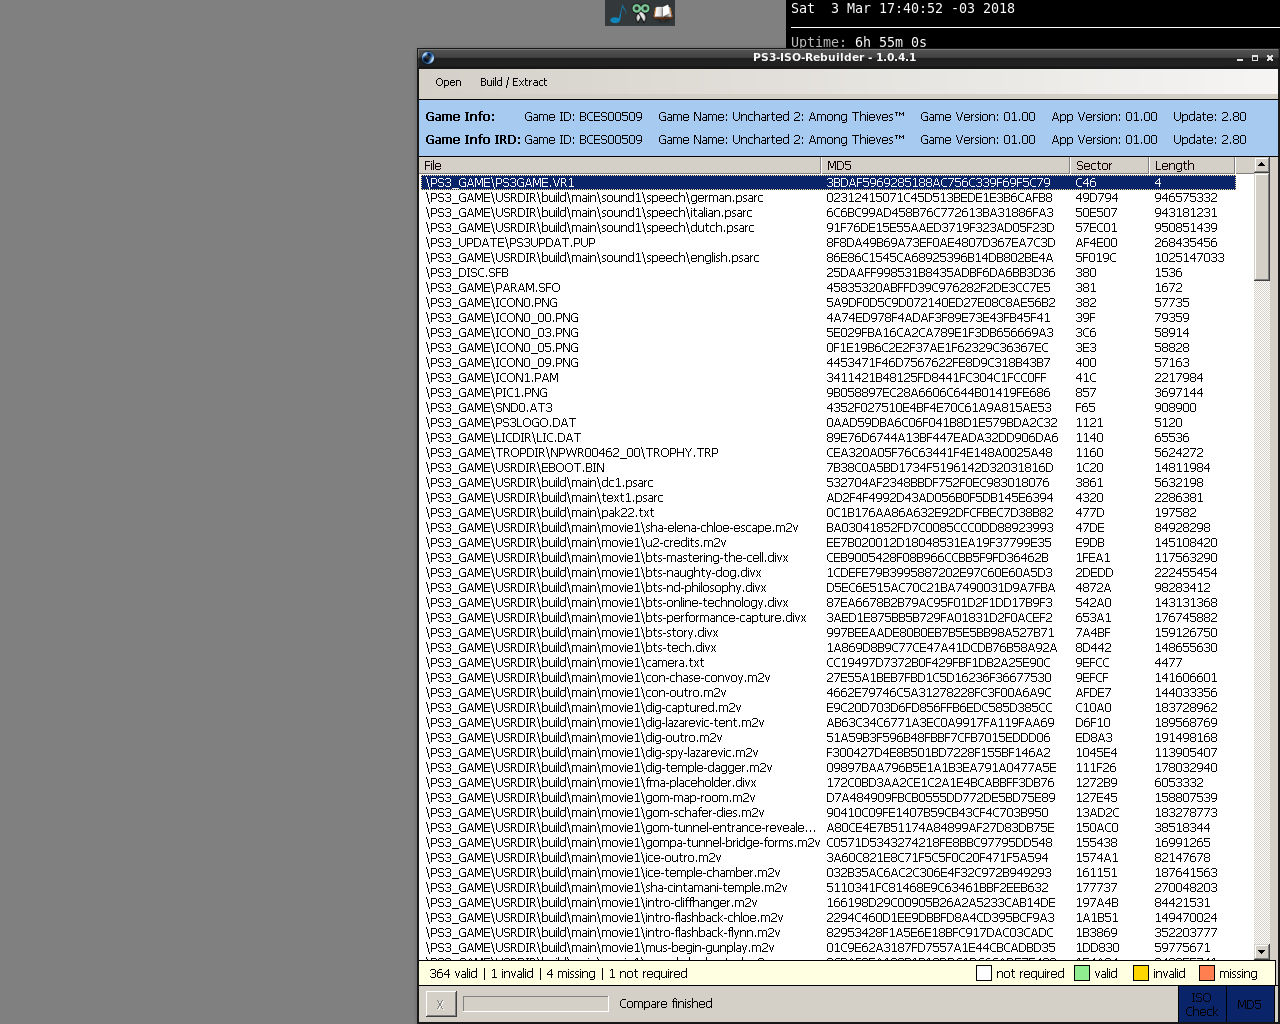
Task: Select the camera.txt file row
Action: tap(828, 662)
